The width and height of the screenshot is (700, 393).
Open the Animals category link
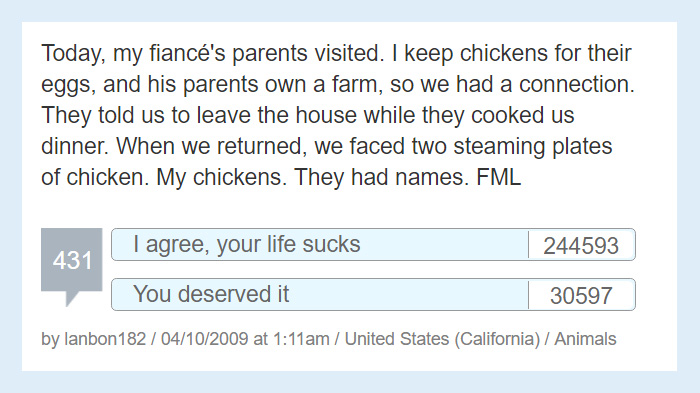[x=585, y=339]
